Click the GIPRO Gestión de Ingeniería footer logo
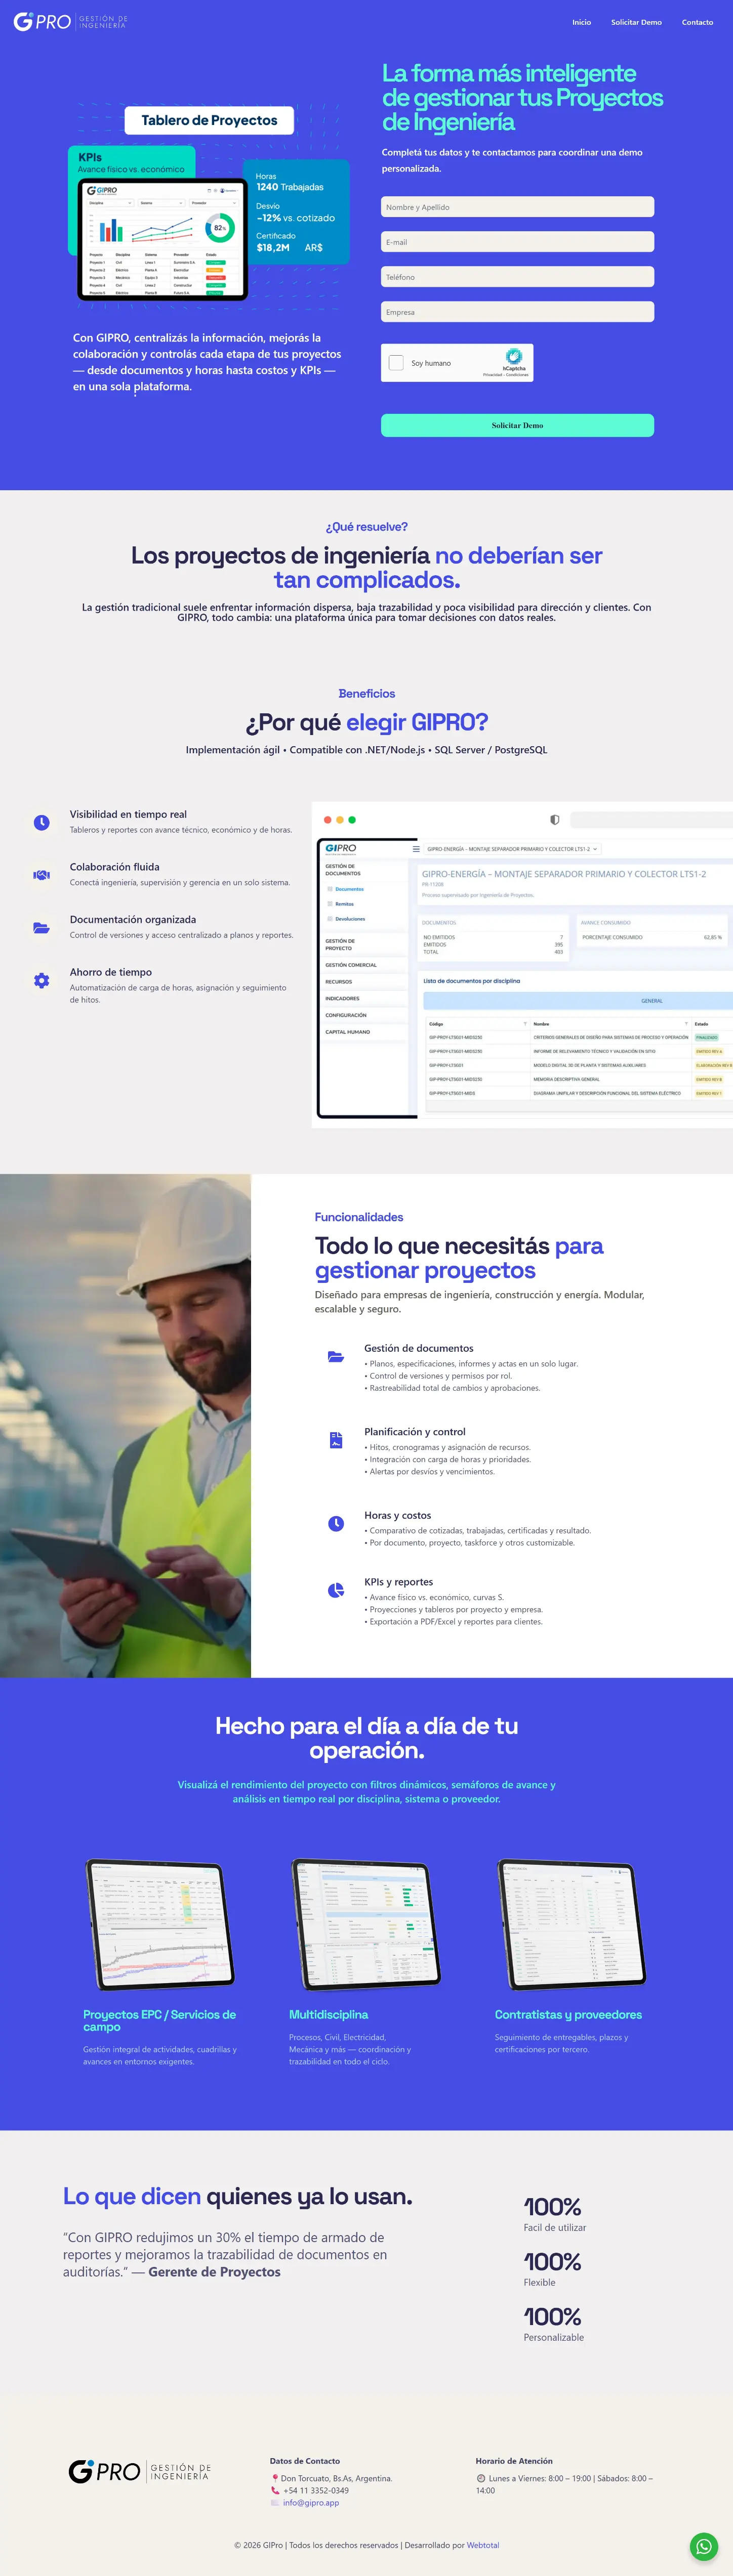This screenshot has height=2576, width=733. click(x=140, y=2471)
